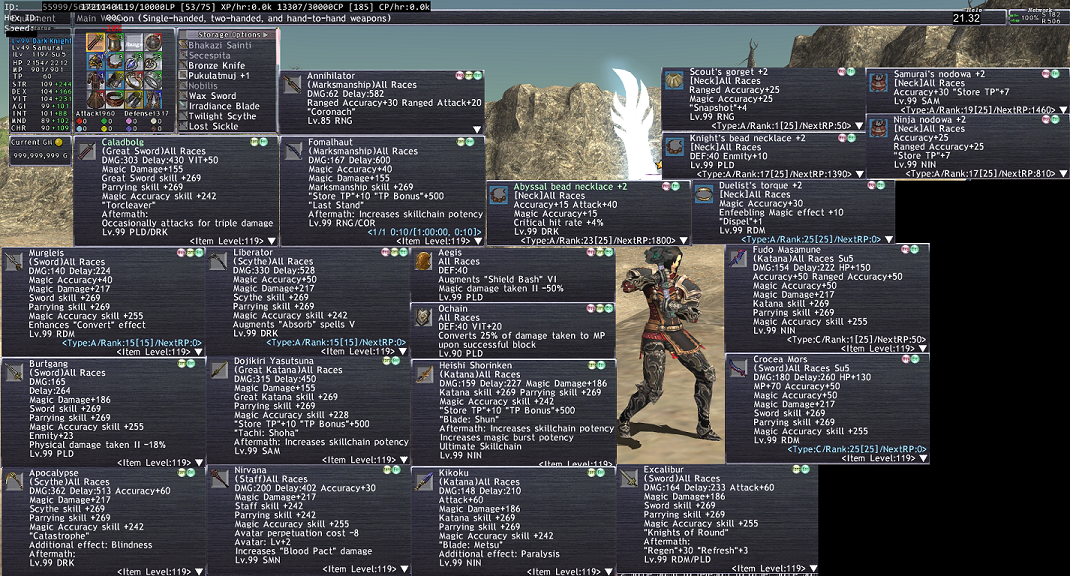Screen dimensions: 1070x576
Task: Expand the Scout's gorget tooltip down arrow
Action: [859, 126]
